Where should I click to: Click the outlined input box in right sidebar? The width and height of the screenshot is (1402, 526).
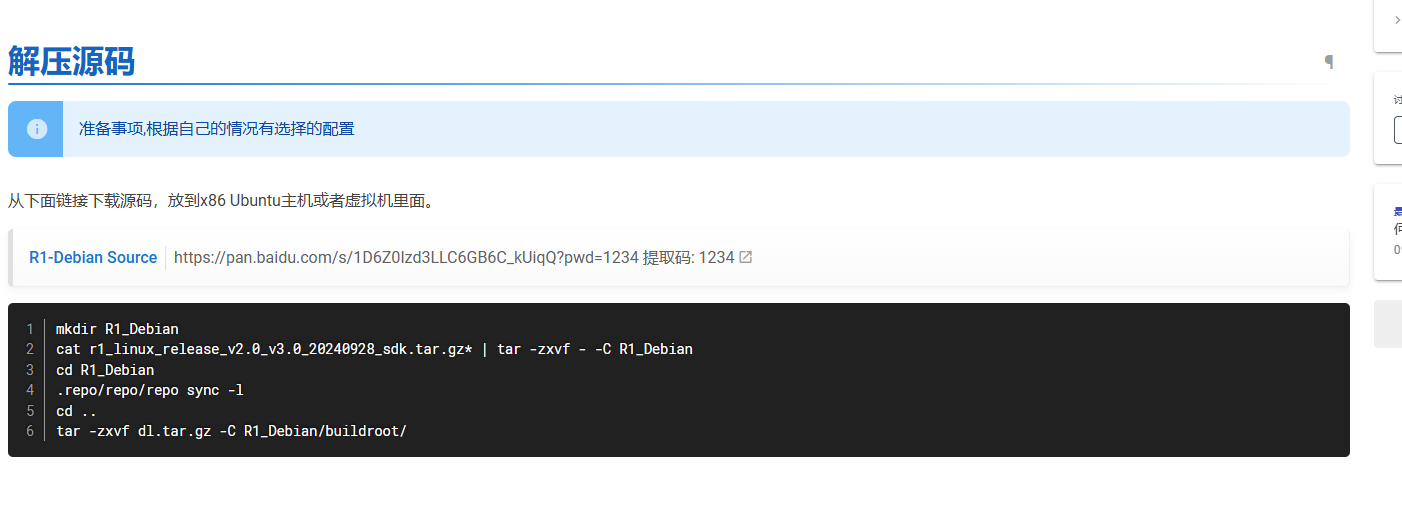(1398, 130)
